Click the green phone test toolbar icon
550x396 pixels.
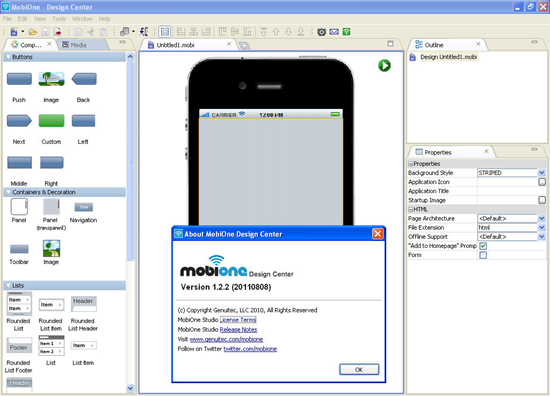pyautogui.click(x=347, y=32)
